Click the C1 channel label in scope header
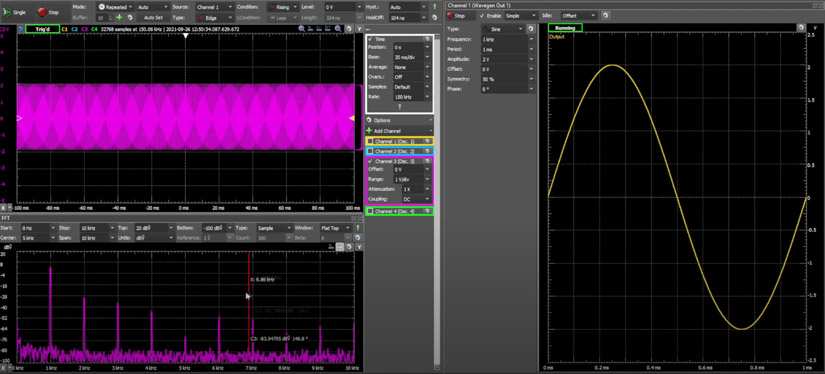Screen dimensions: 825x374 tap(65, 29)
